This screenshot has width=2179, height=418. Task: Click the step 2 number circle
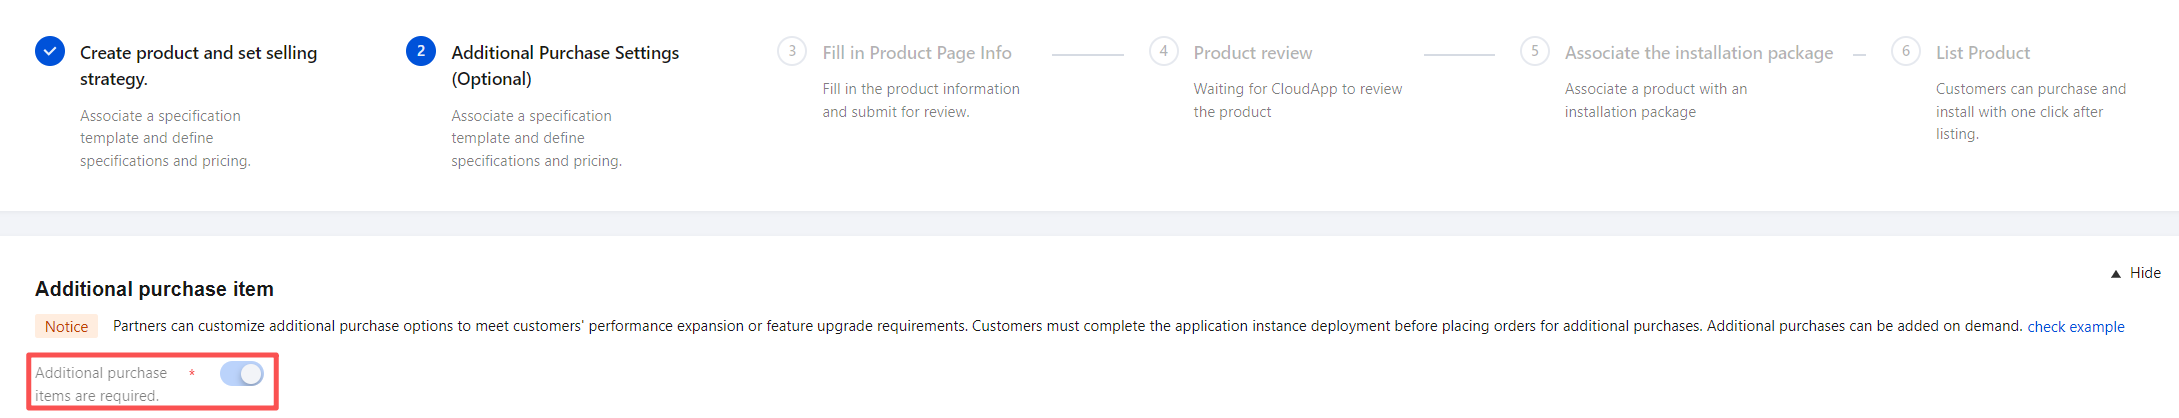pos(421,51)
